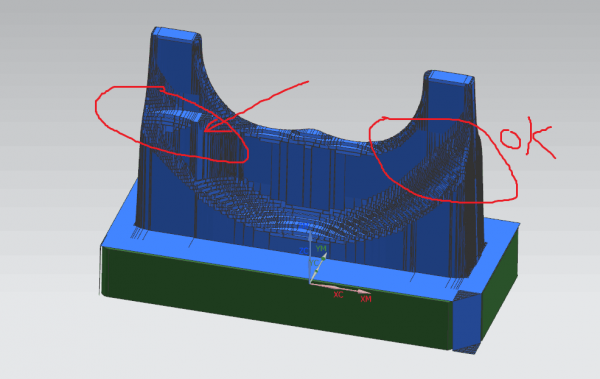The image size is (600, 379).
Task: Select the red arrow tip in left circle
Action: click(x=206, y=131)
